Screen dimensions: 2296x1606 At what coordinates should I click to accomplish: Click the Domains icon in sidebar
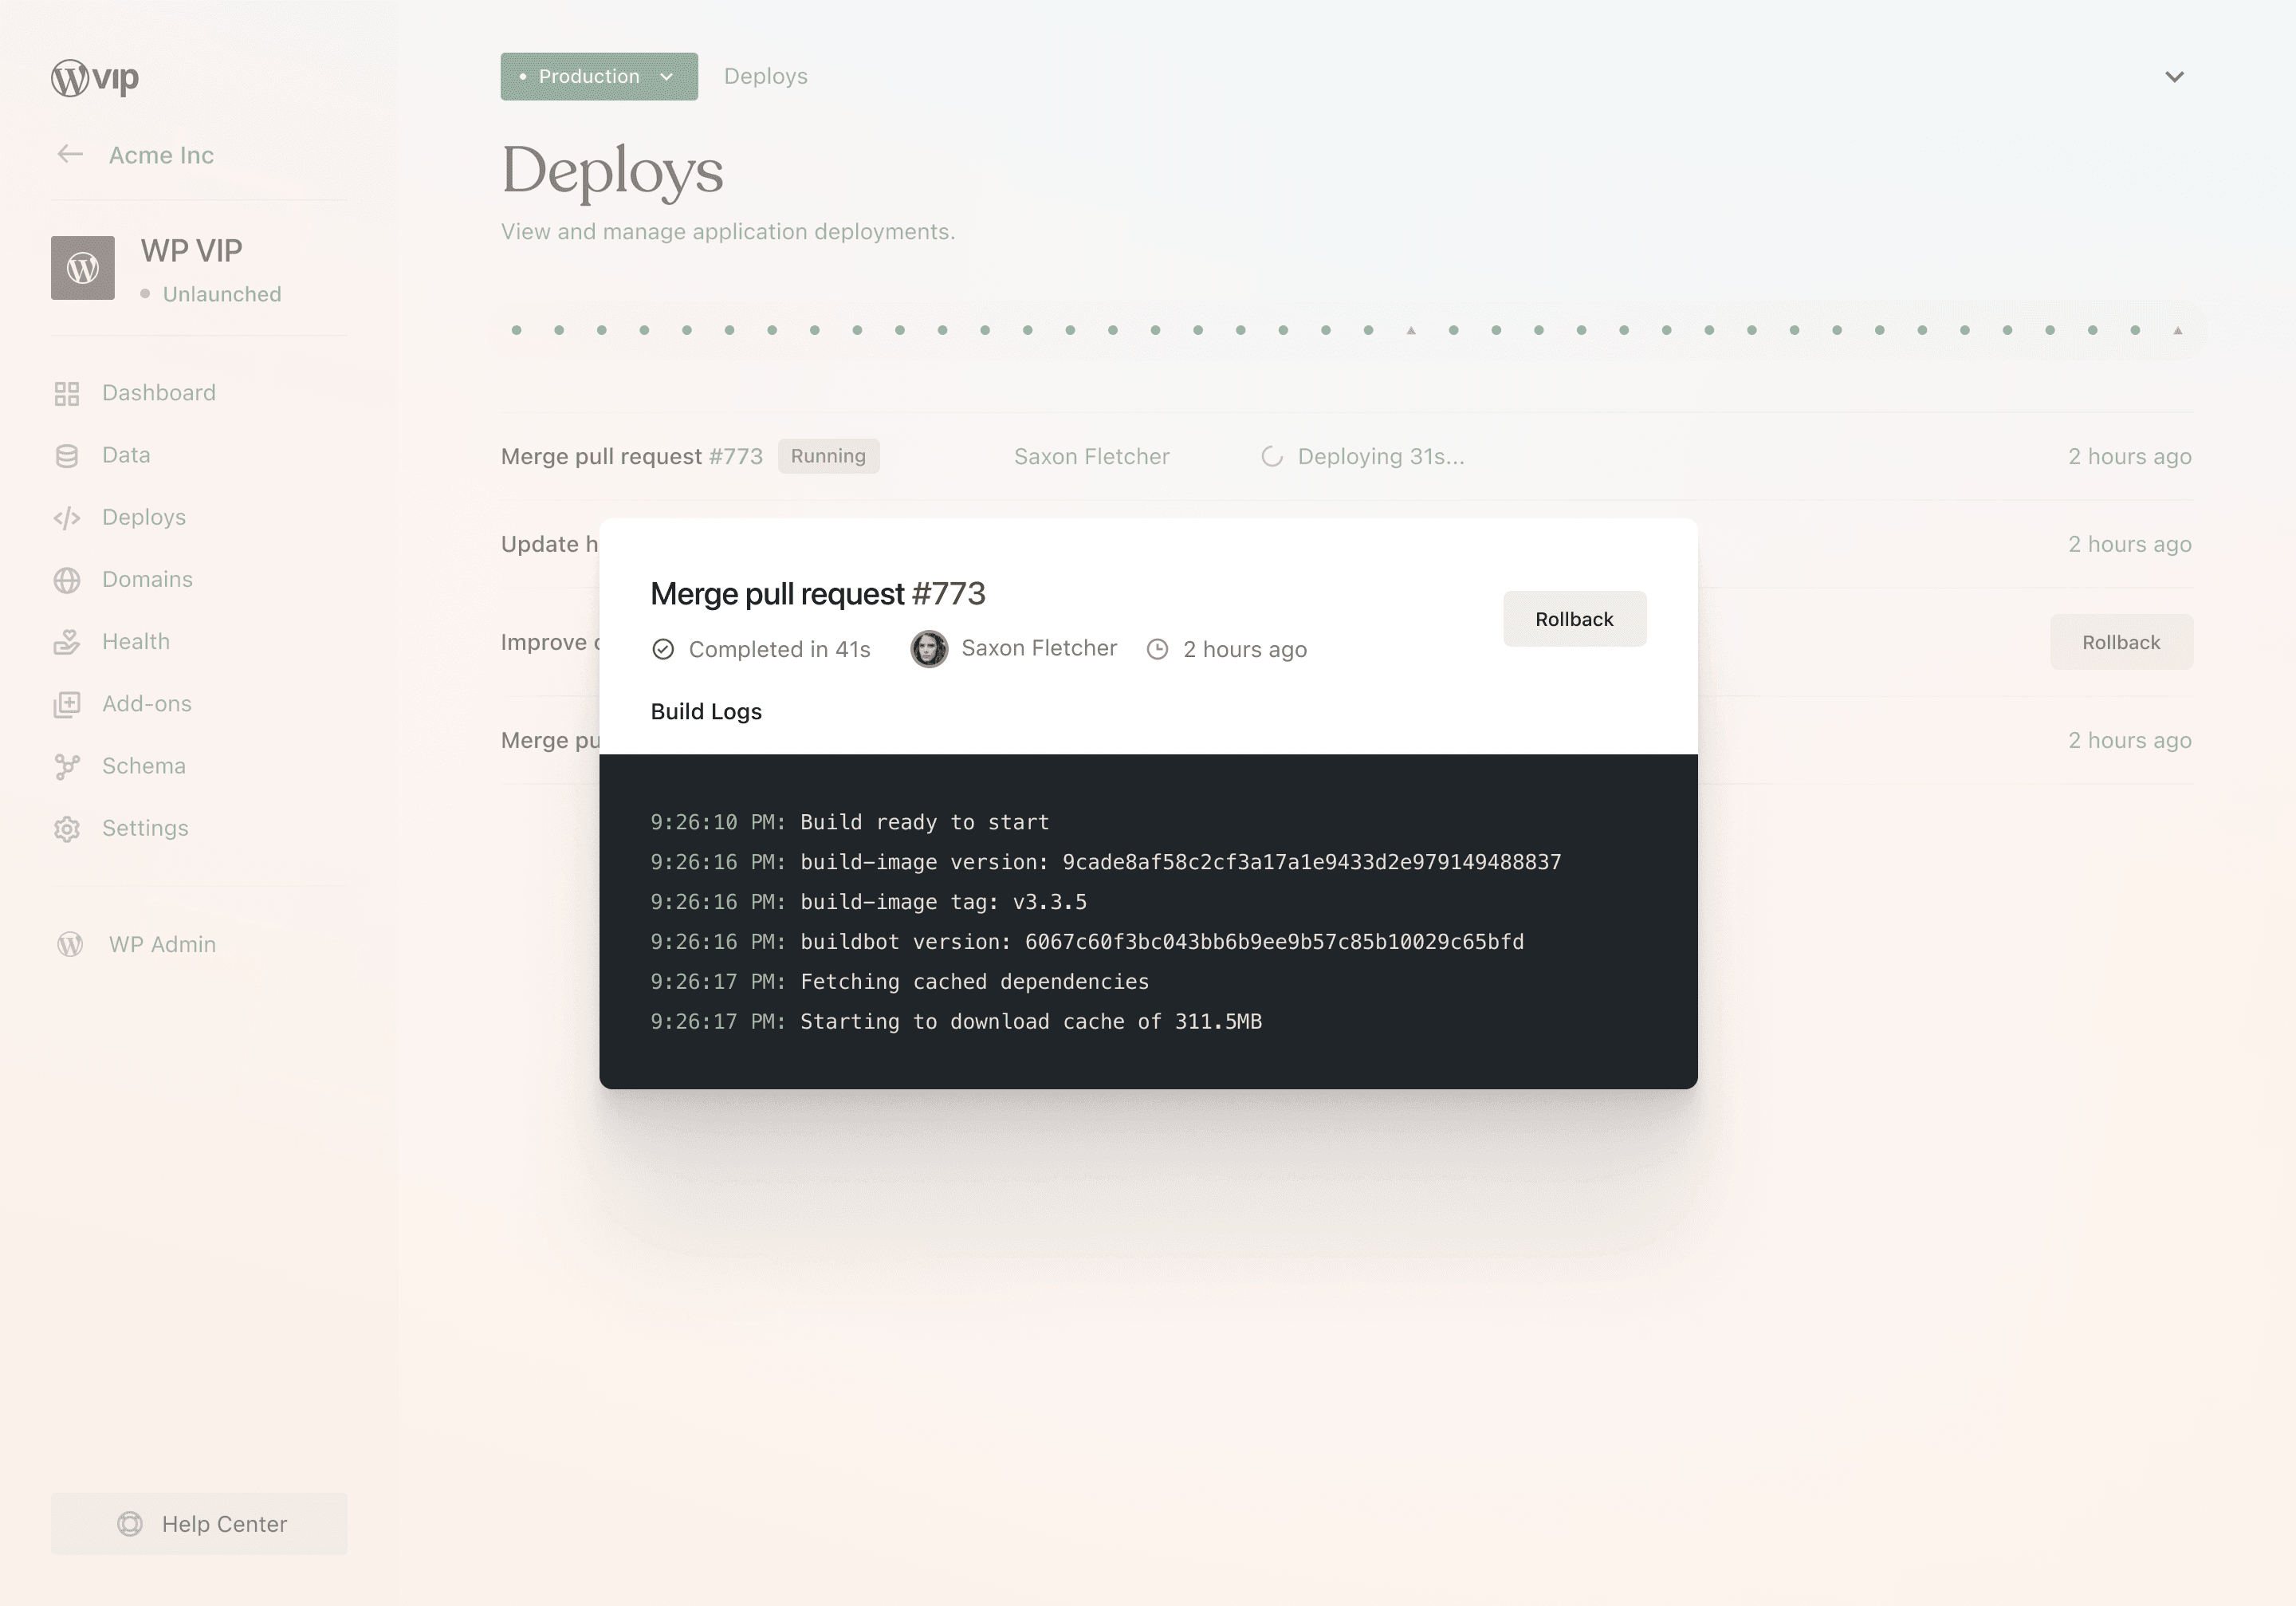(x=66, y=578)
